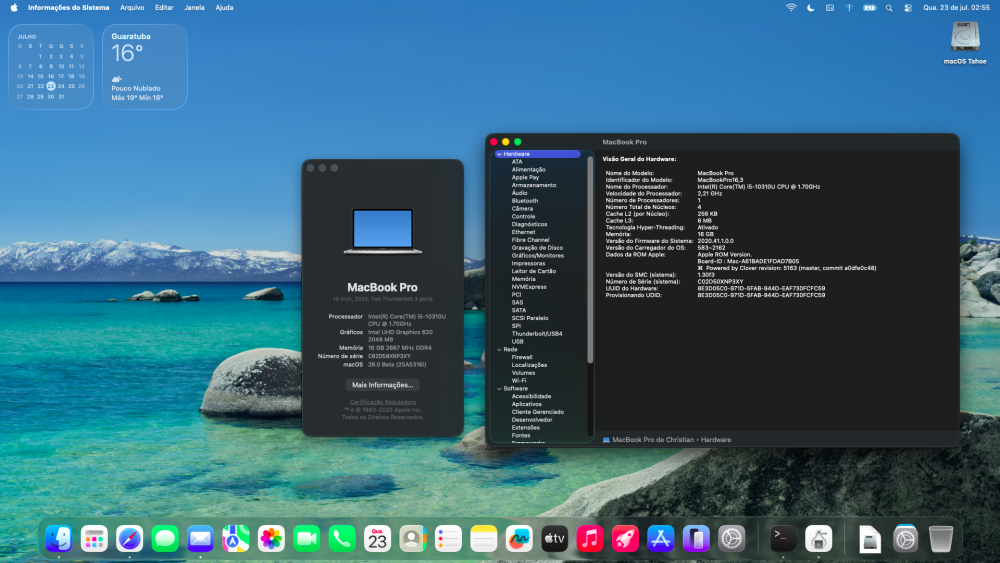
Task: Open Calendar showing 23 in dock
Action: tap(378, 539)
